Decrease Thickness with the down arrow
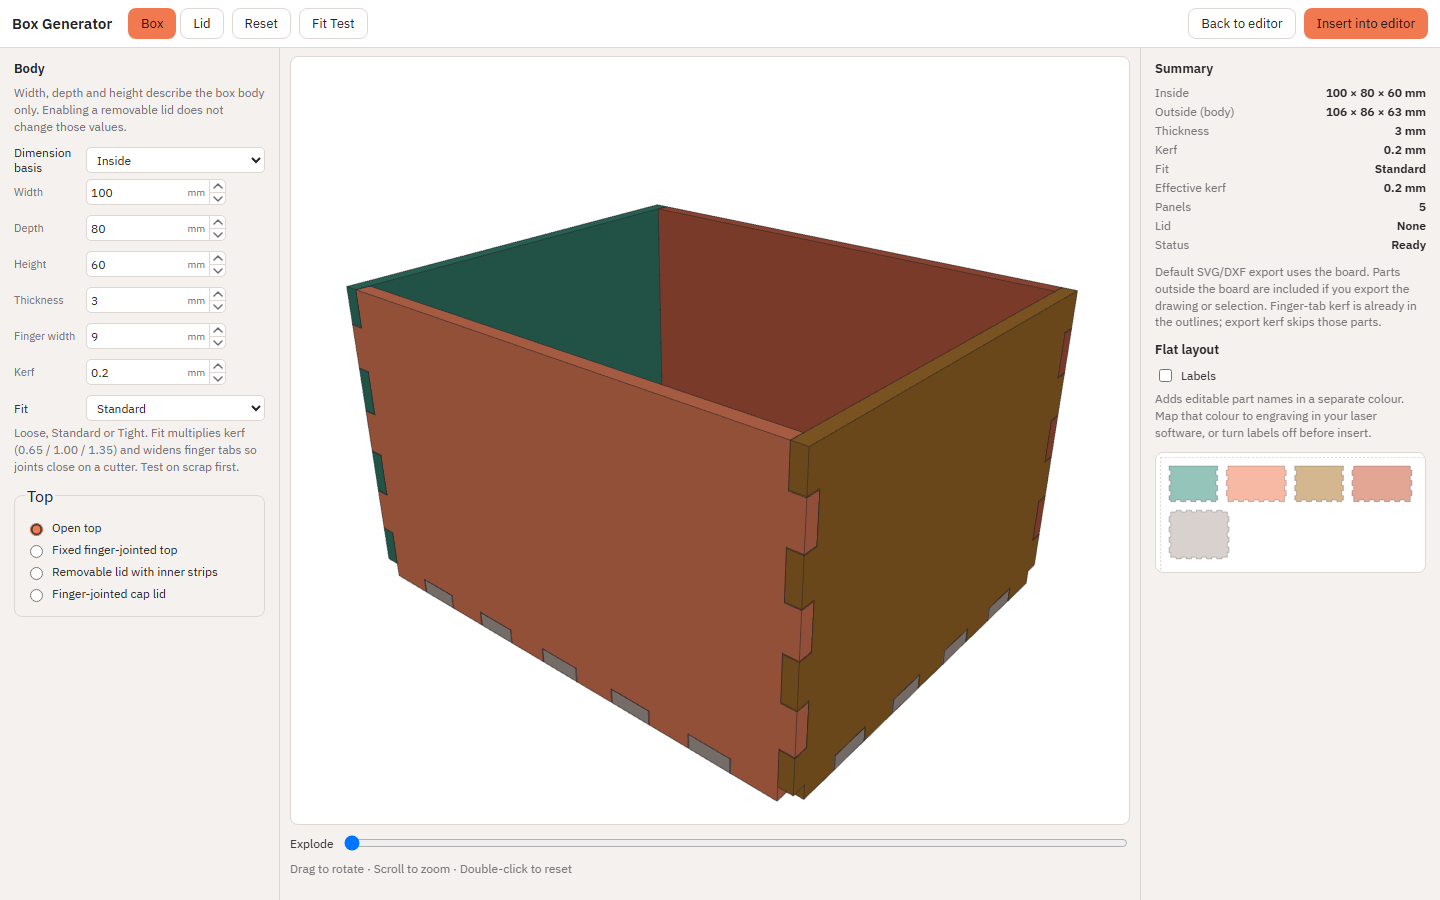 (x=218, y=306)
